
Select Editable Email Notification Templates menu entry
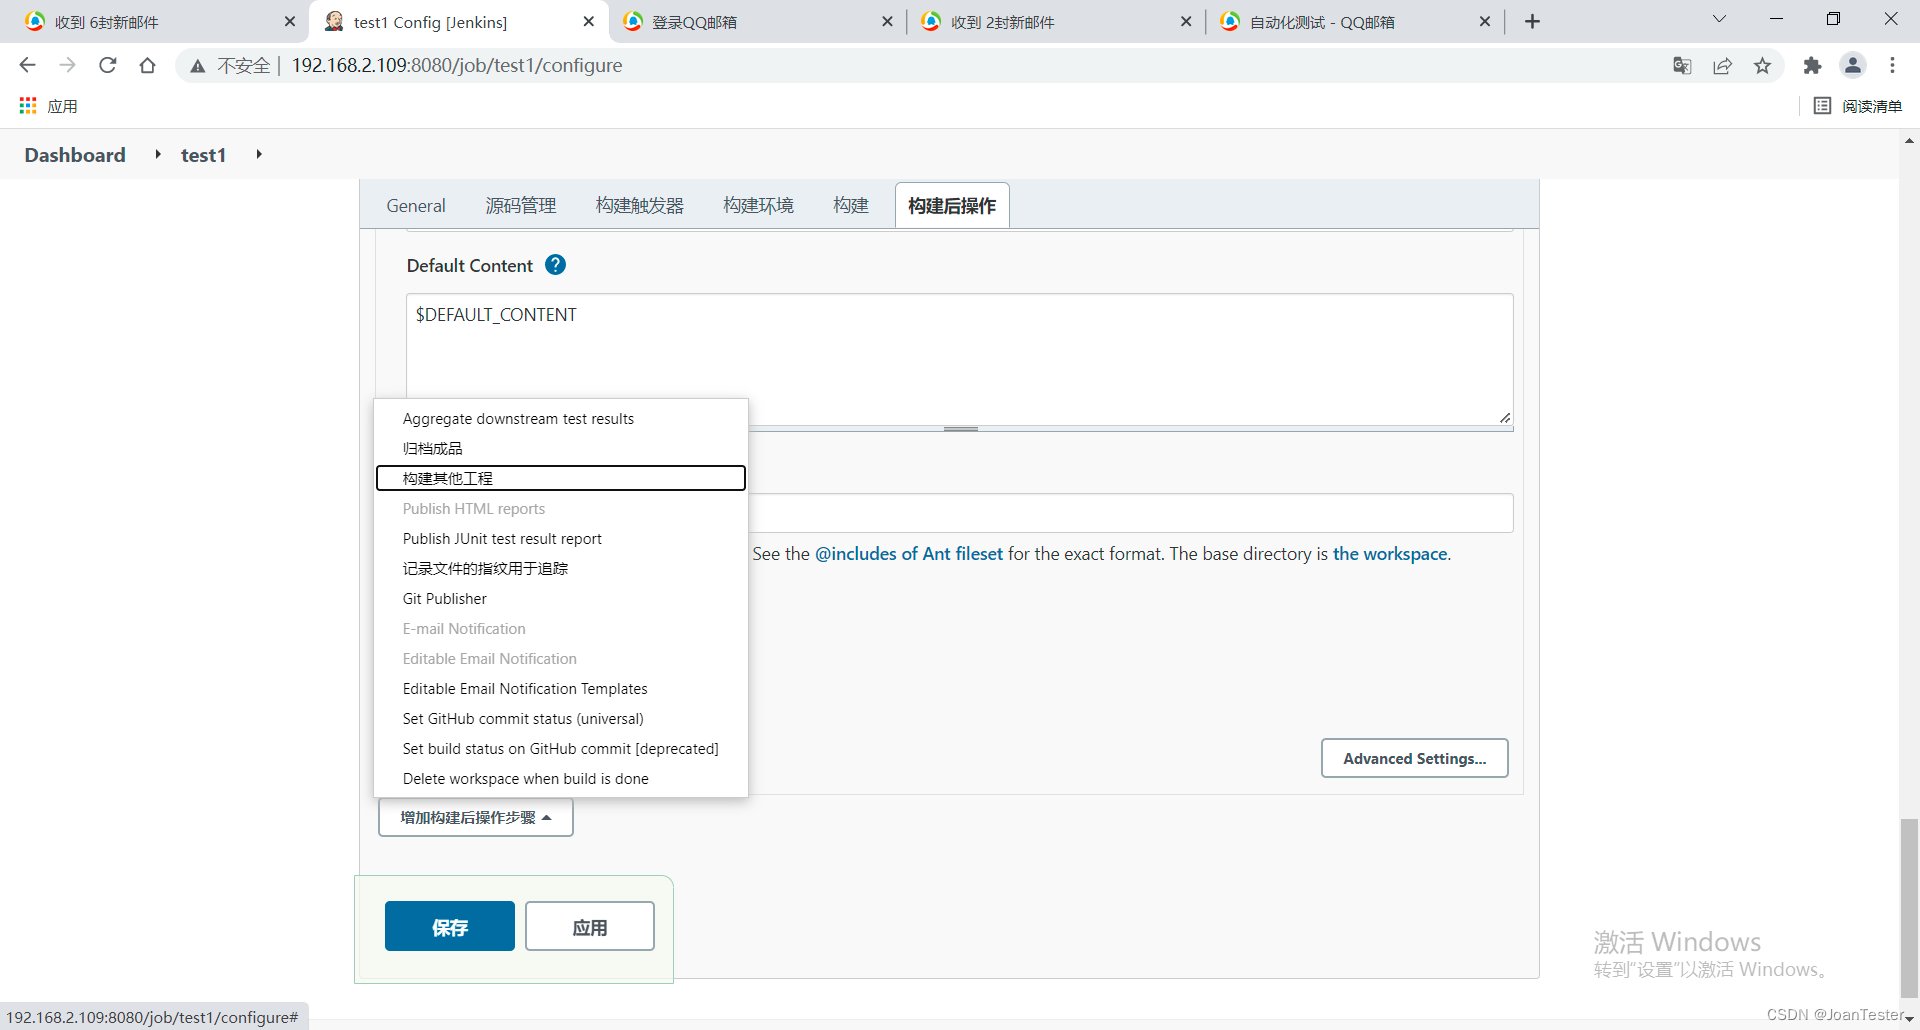(x=525, y=688)
